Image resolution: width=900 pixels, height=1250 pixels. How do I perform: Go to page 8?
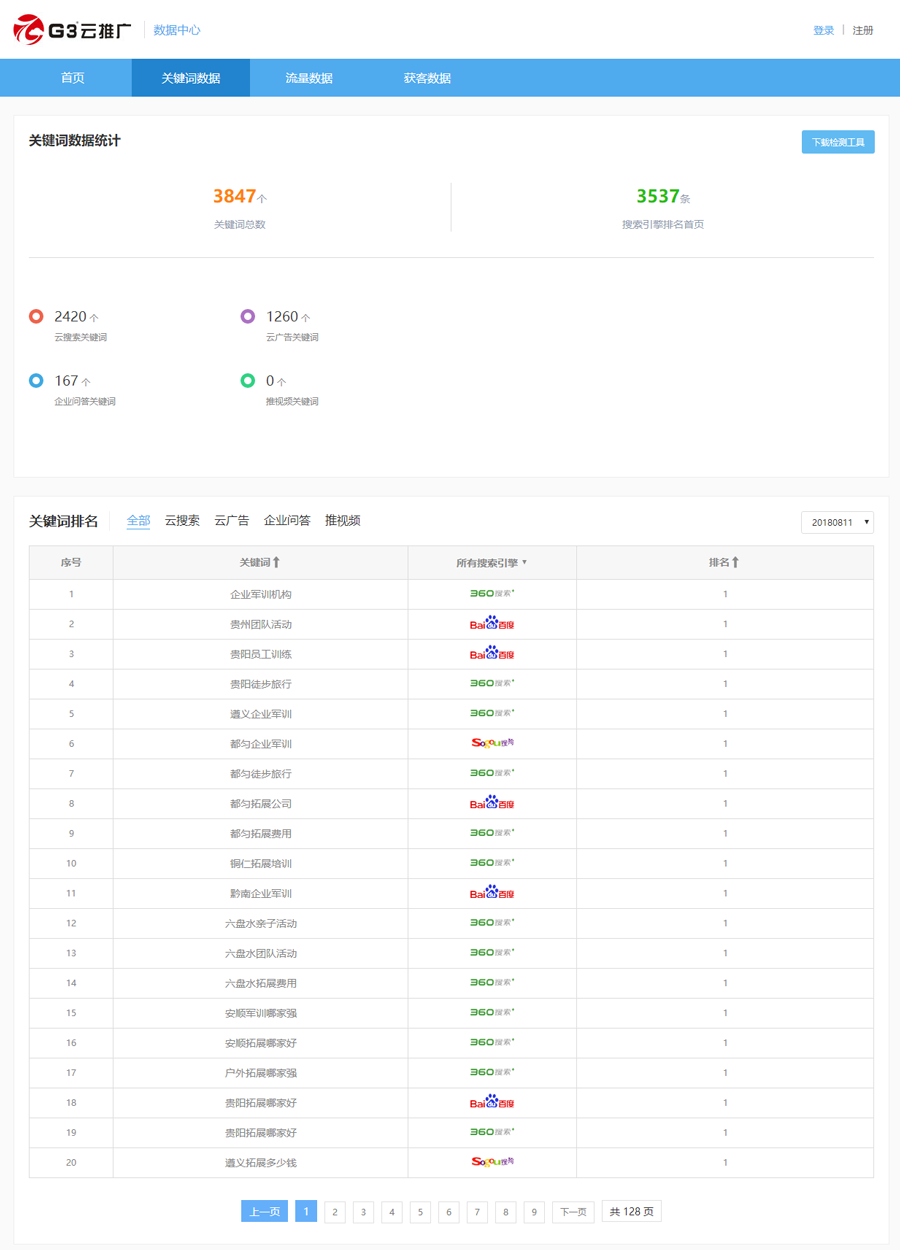[506, 1212]
